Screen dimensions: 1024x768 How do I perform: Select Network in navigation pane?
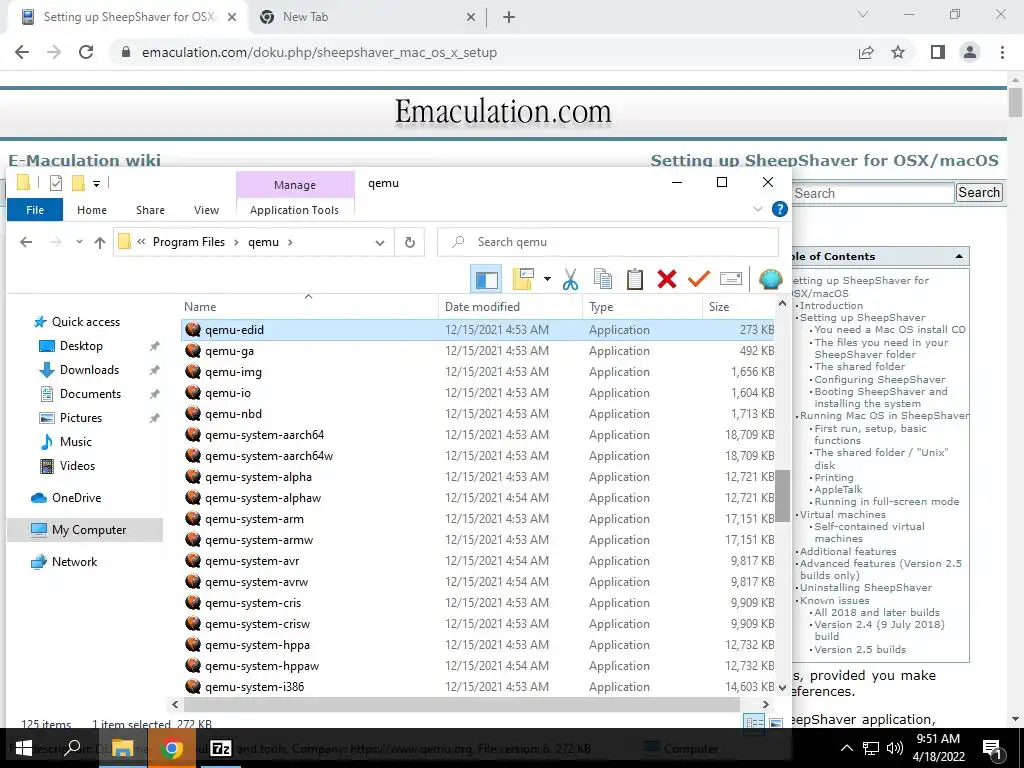74,562
